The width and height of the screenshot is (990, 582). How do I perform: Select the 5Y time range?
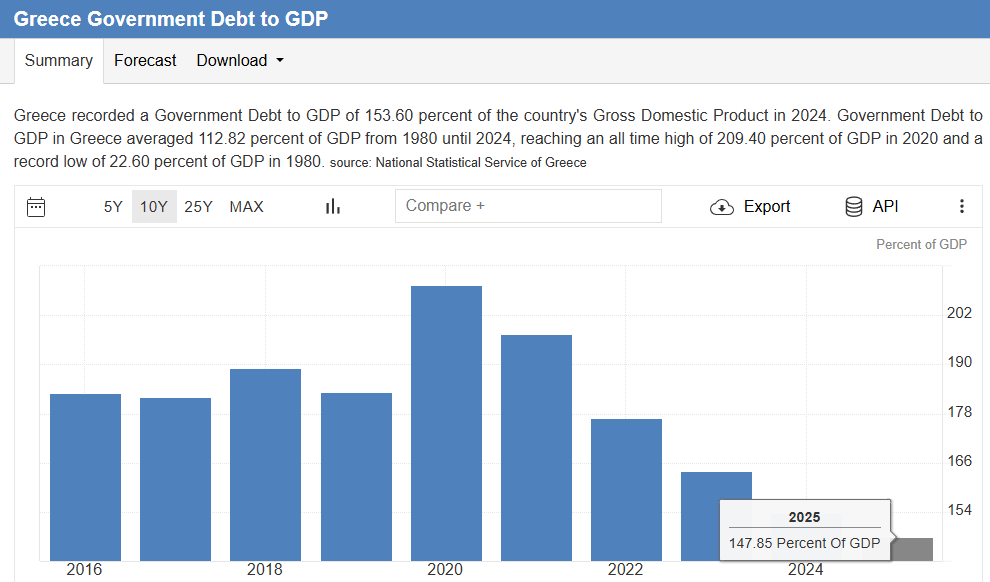click(x=113, y=206)
